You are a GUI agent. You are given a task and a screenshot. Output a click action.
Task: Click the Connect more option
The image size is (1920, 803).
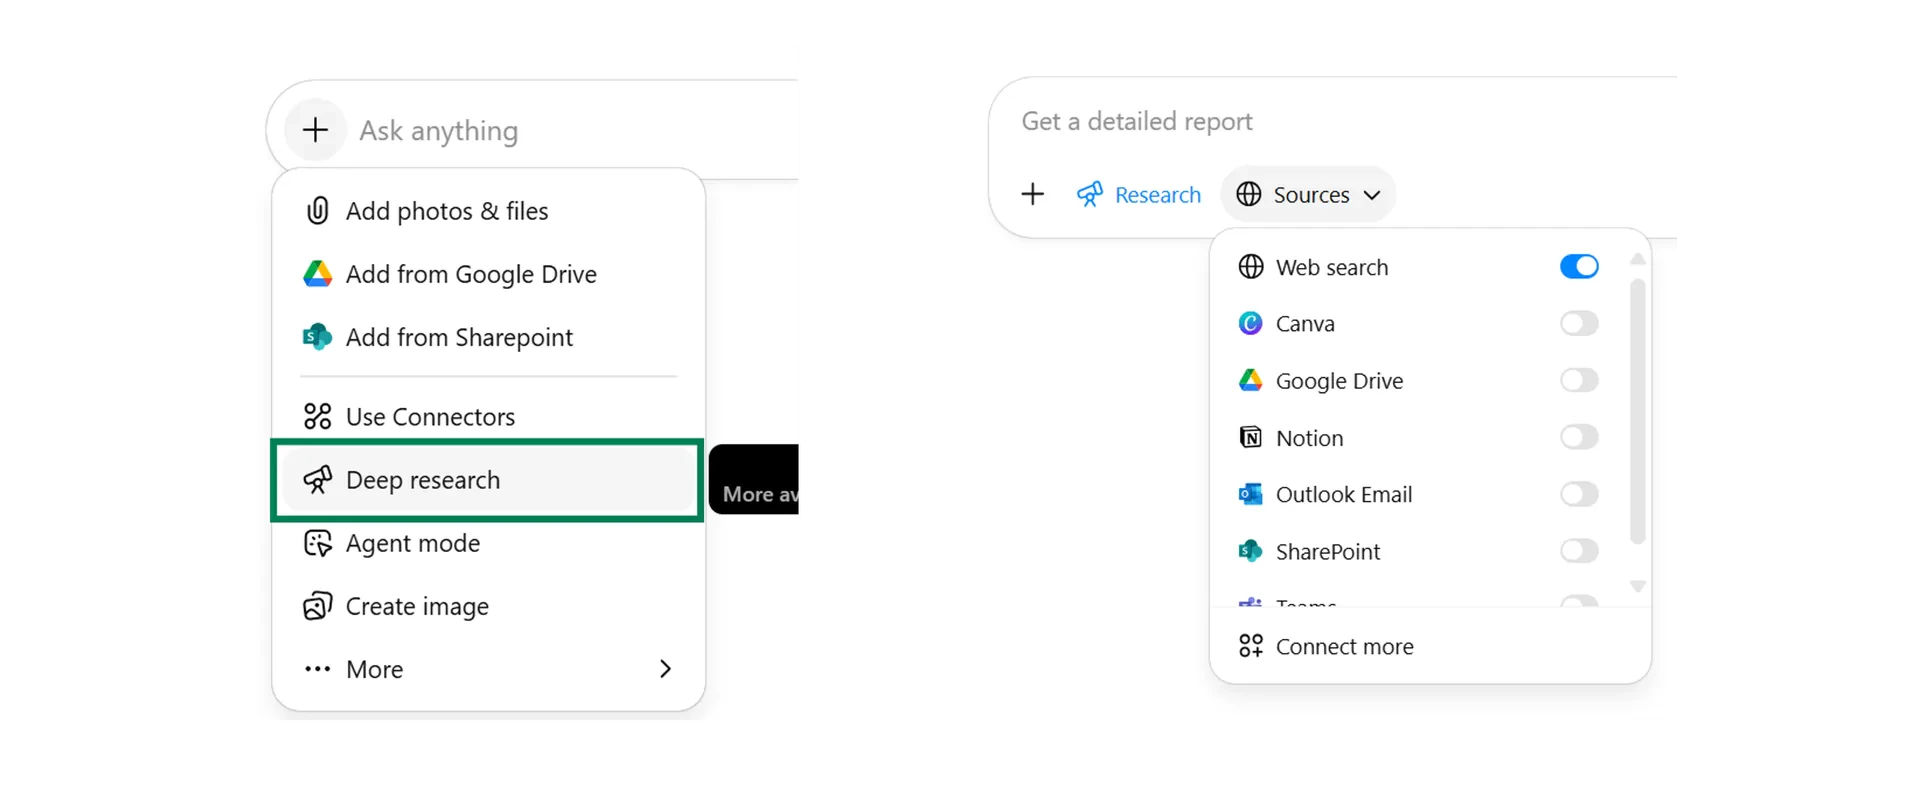point(1344,646)
